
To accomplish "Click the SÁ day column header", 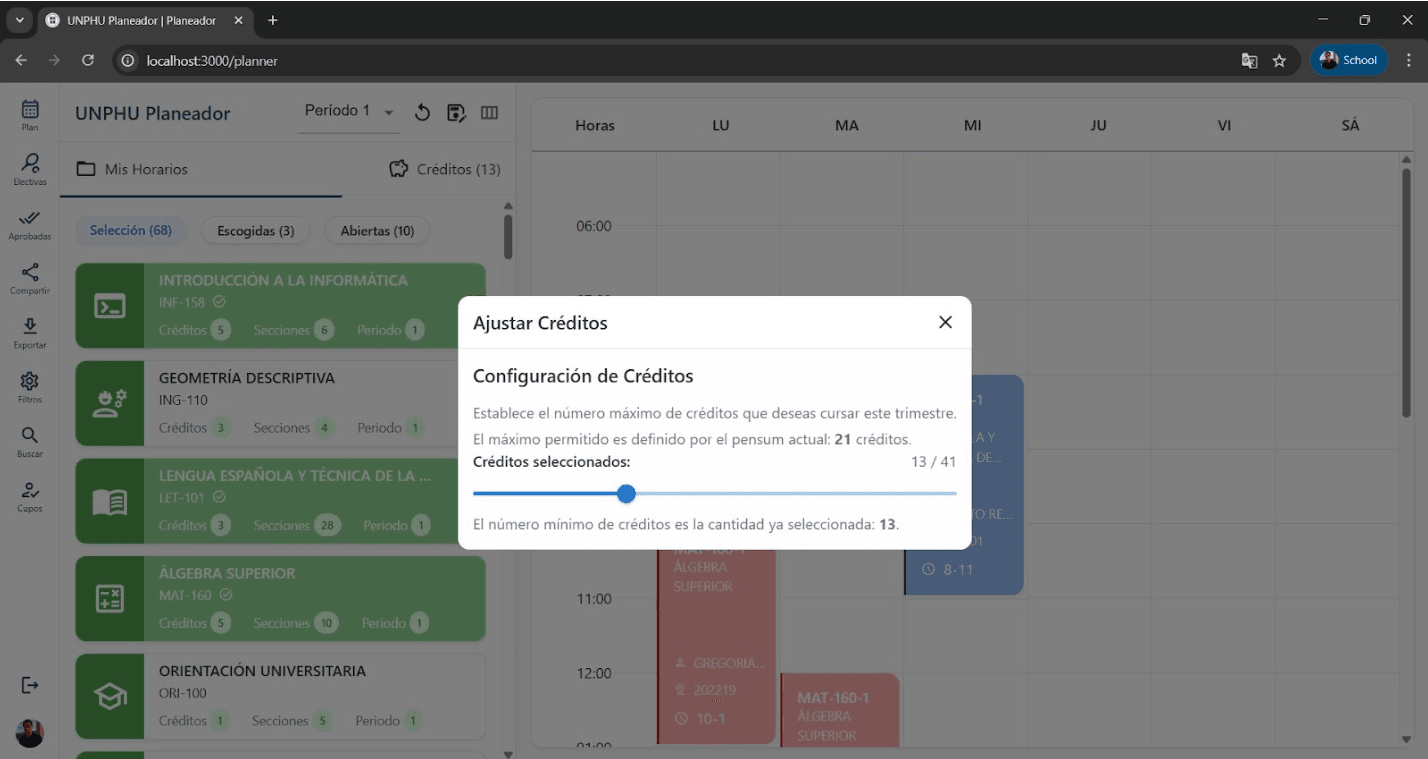I will [x=1351, y=125].
